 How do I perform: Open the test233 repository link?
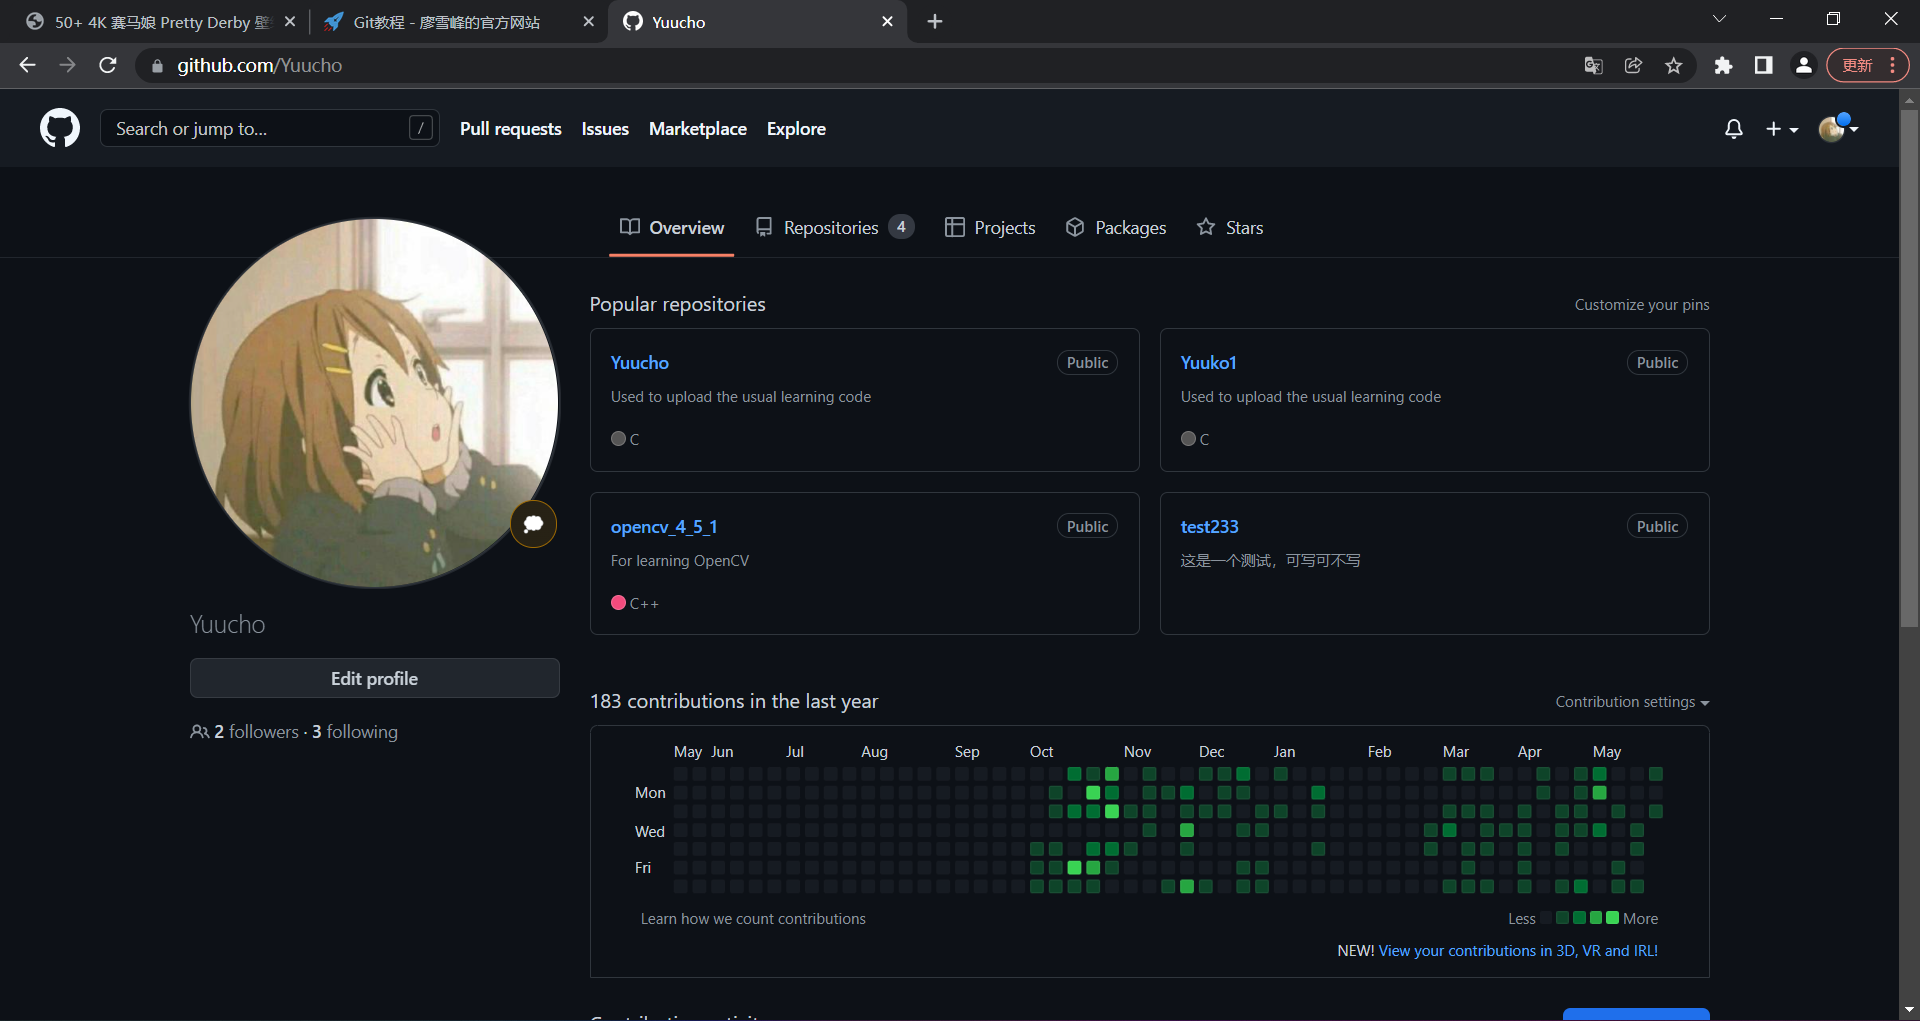click(1210, 527)
